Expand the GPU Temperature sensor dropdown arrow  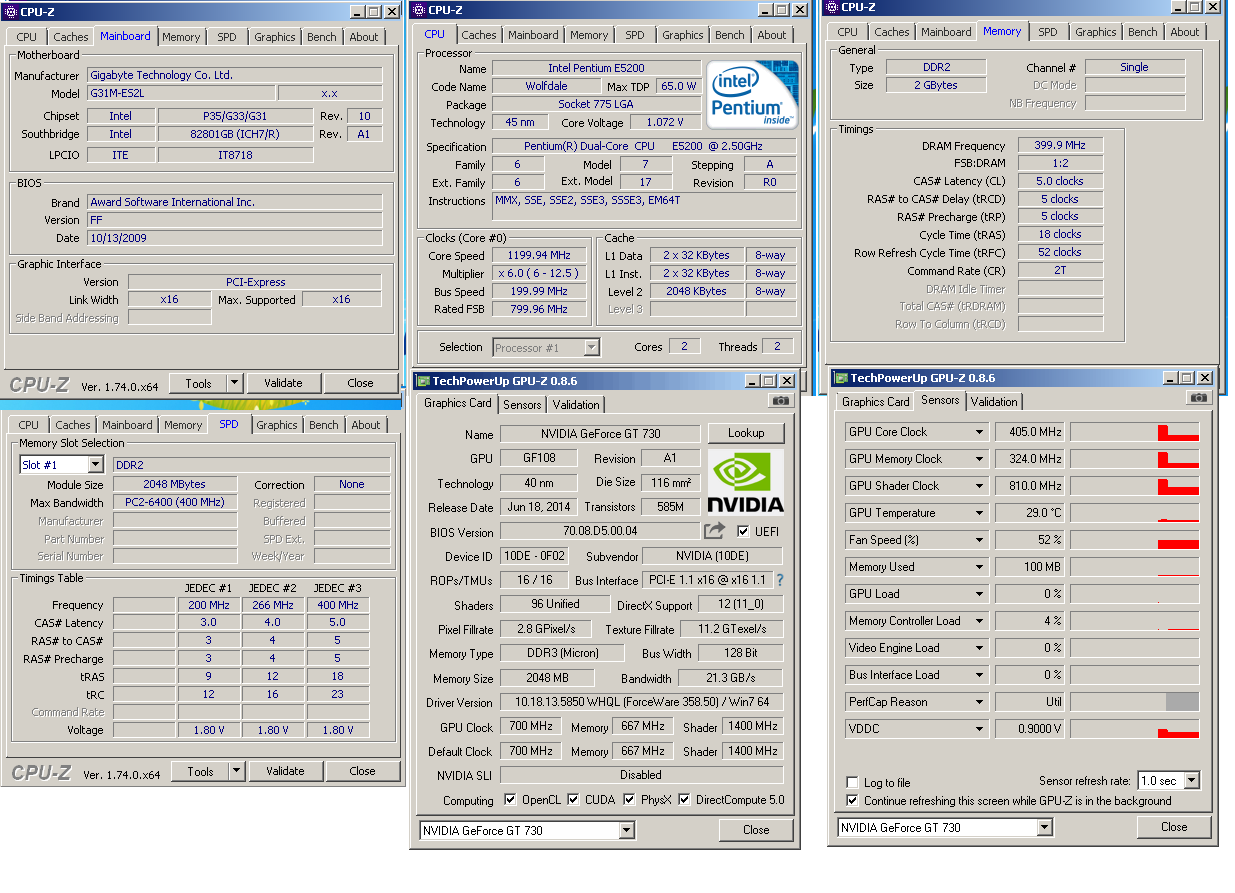click(979, 513)
